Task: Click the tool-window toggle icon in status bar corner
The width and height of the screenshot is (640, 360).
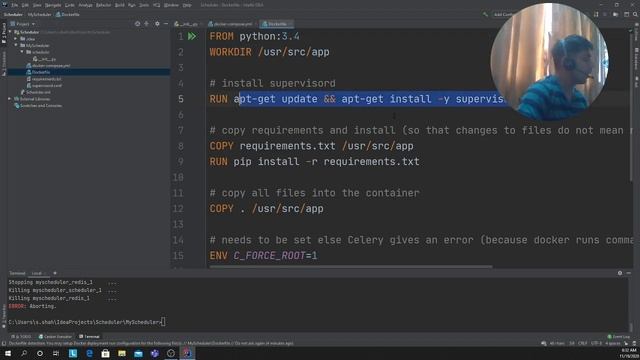Action: pyautogui.click(x=4, y=343)
